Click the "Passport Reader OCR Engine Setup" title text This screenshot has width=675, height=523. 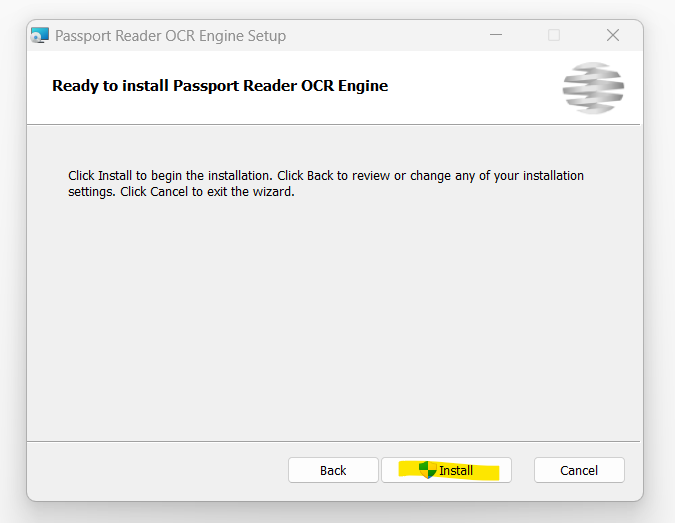pyautogui.click(x=170, y=36)
